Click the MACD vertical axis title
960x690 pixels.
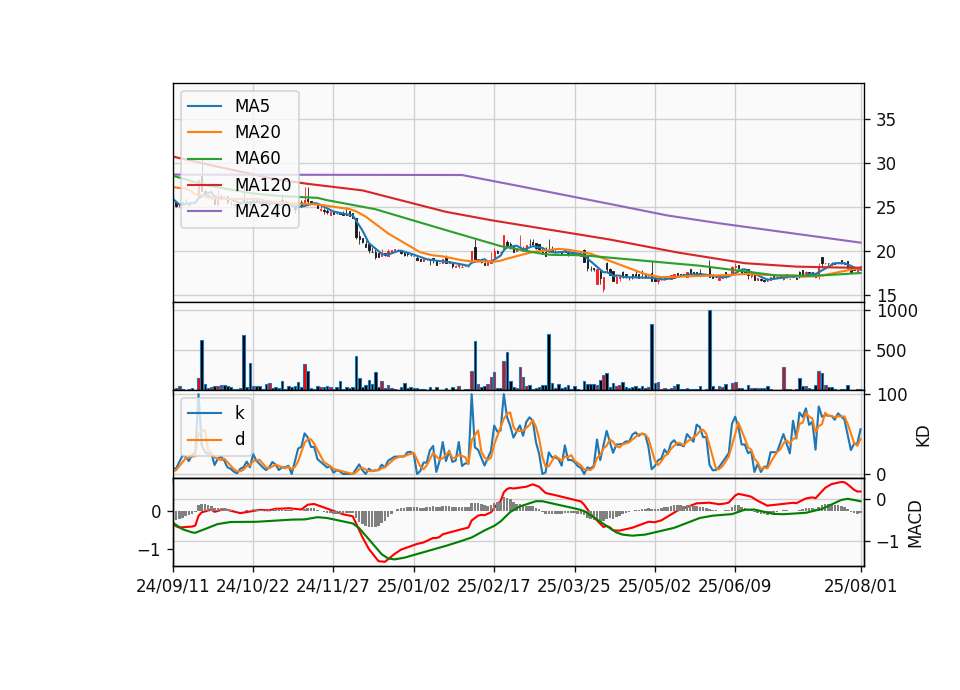(x=915, y=524)
